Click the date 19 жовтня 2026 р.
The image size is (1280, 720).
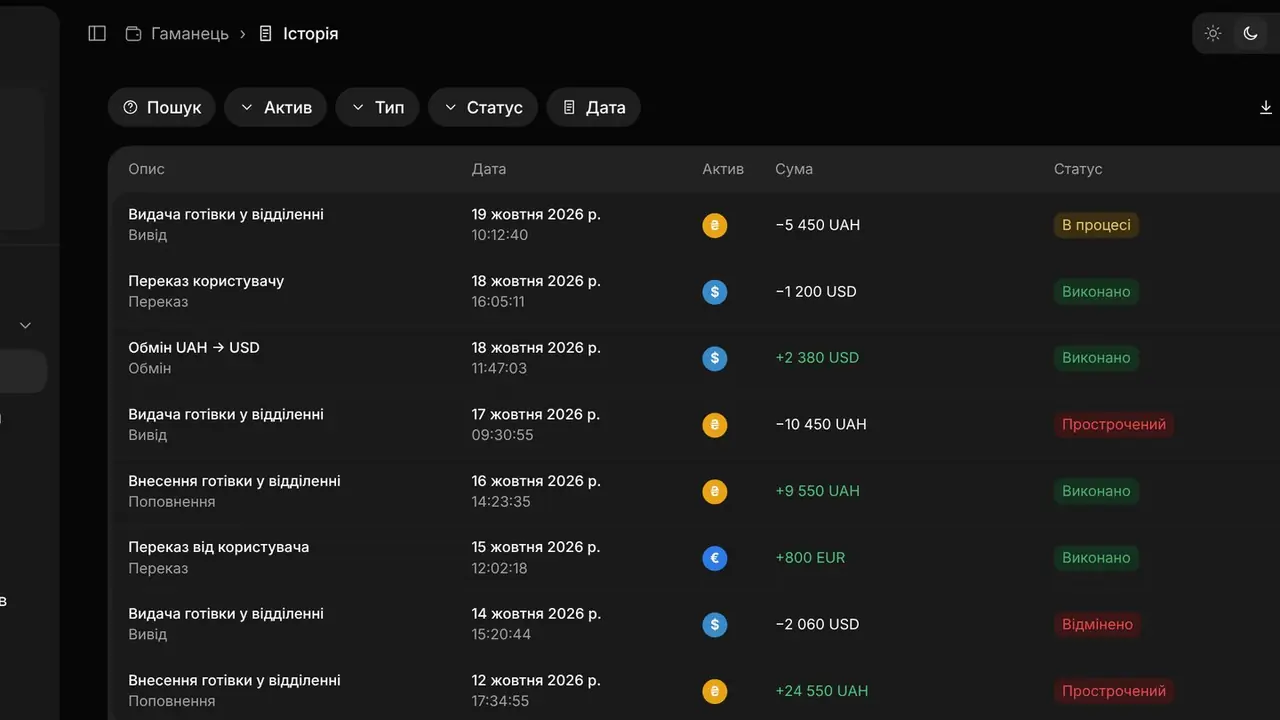[536, 214]
